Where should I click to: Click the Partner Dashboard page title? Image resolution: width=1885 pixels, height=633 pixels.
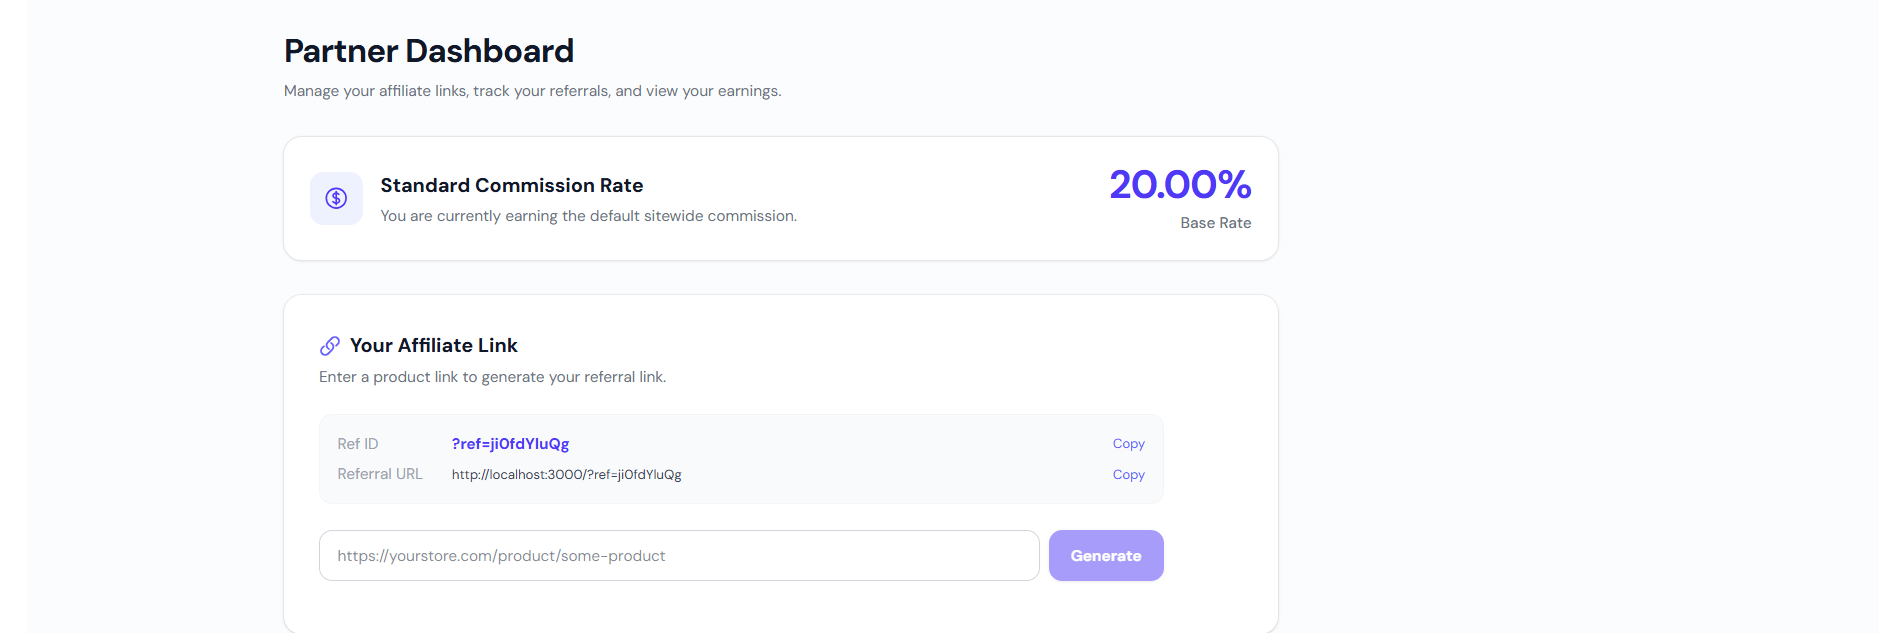tap(429, 50)
